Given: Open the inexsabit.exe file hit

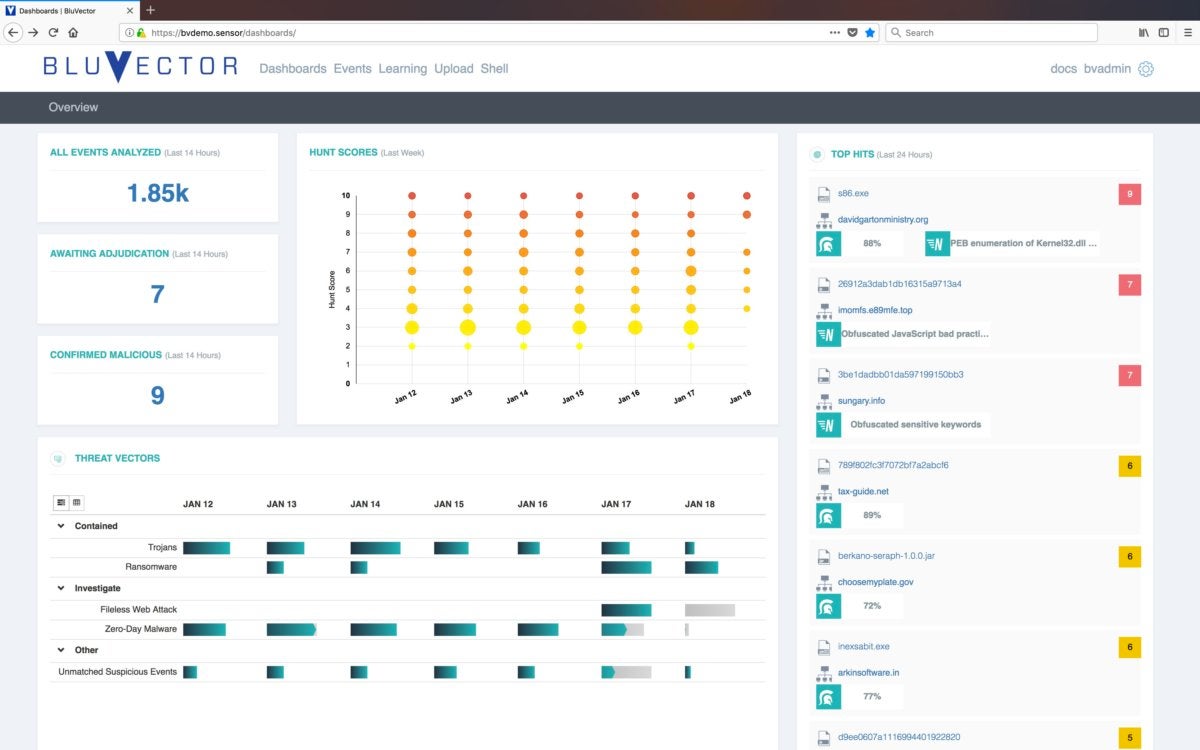Looking at the screenshot, I should pyautogui.click(x=864, y=647).
